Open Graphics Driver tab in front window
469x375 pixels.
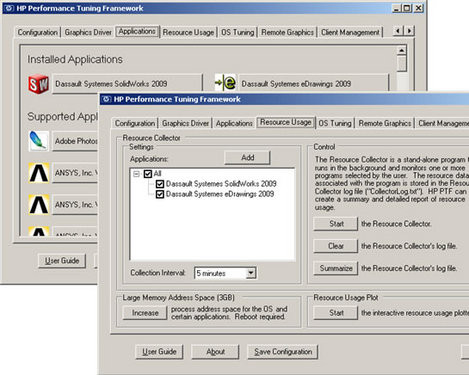(x=185, y=123)
